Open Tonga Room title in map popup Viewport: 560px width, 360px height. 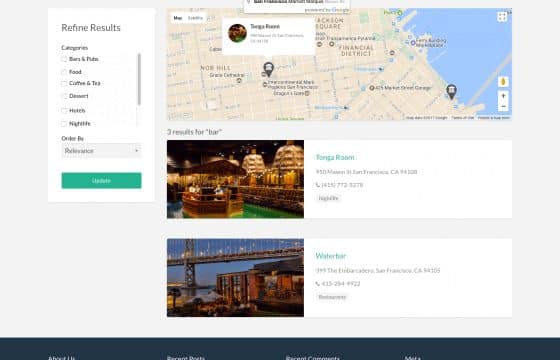(265, 26)
